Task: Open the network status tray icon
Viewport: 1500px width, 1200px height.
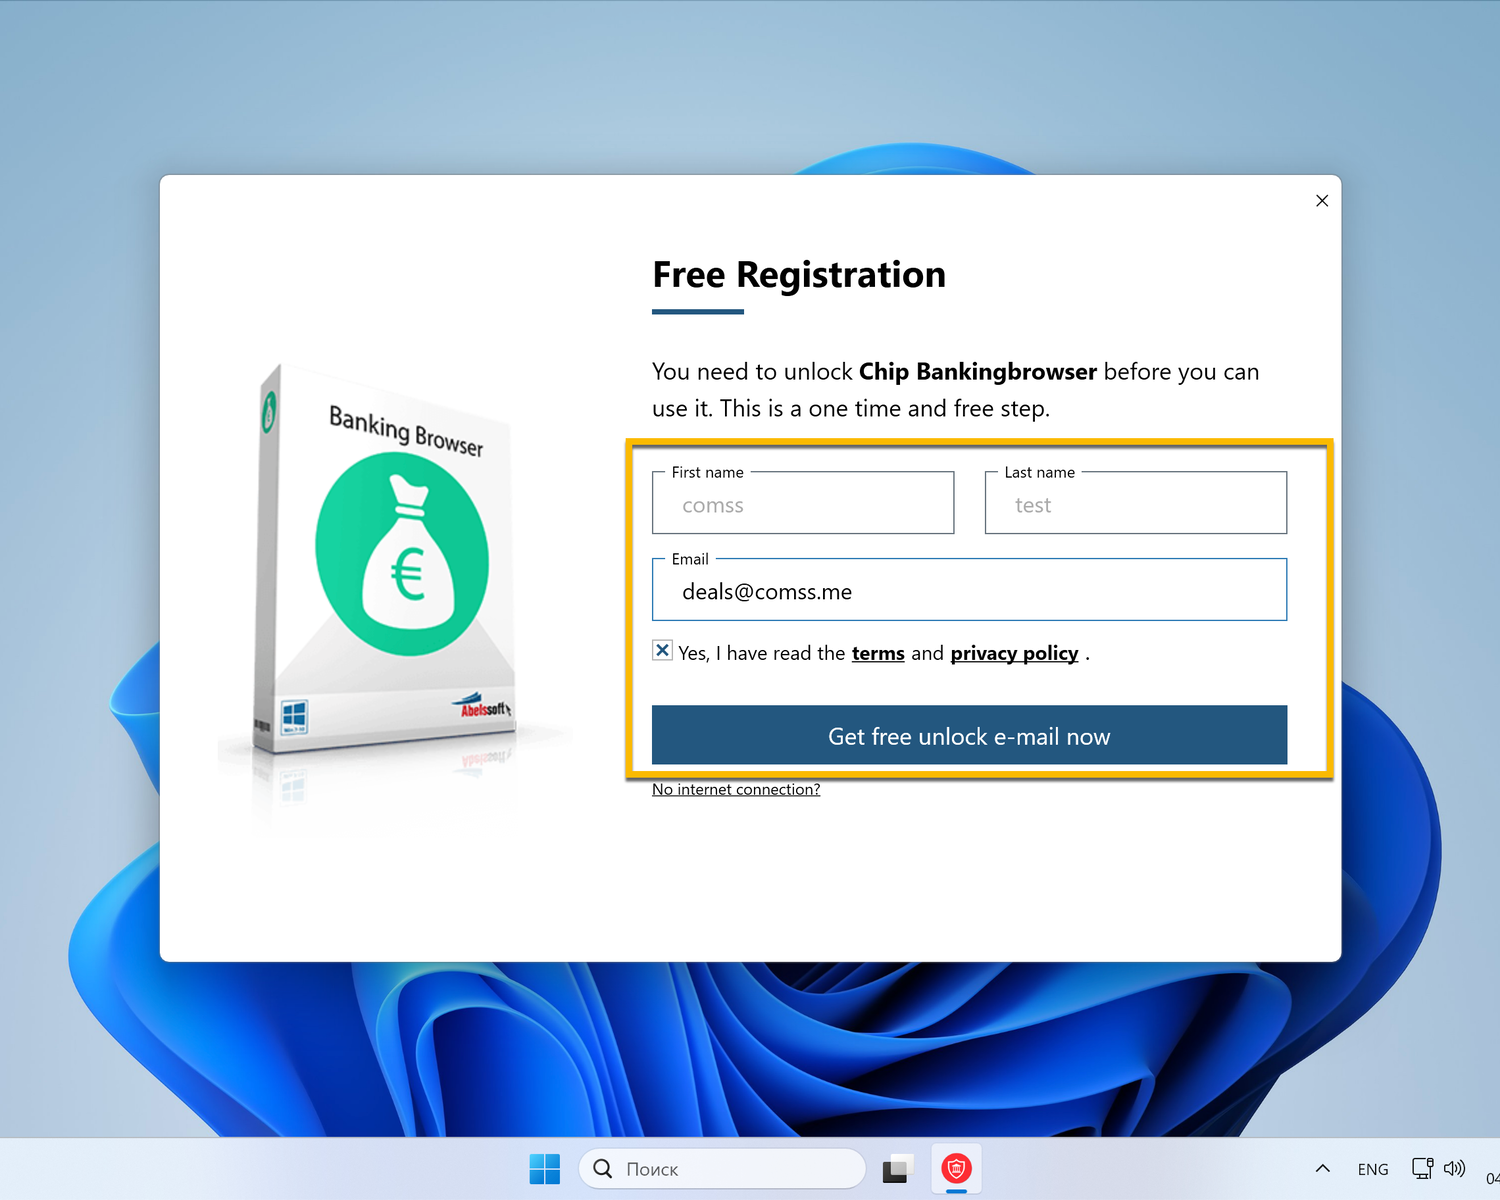Action: tap(1422, 1168)
